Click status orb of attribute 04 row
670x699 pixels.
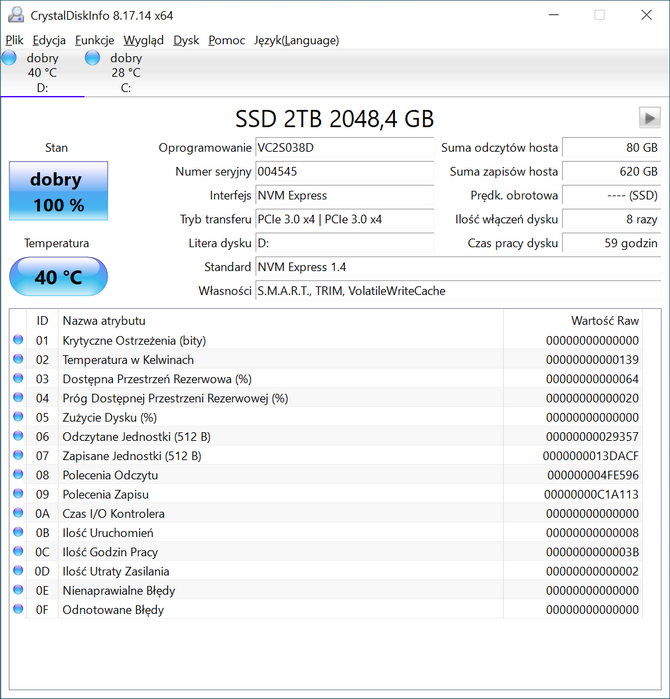18,397
